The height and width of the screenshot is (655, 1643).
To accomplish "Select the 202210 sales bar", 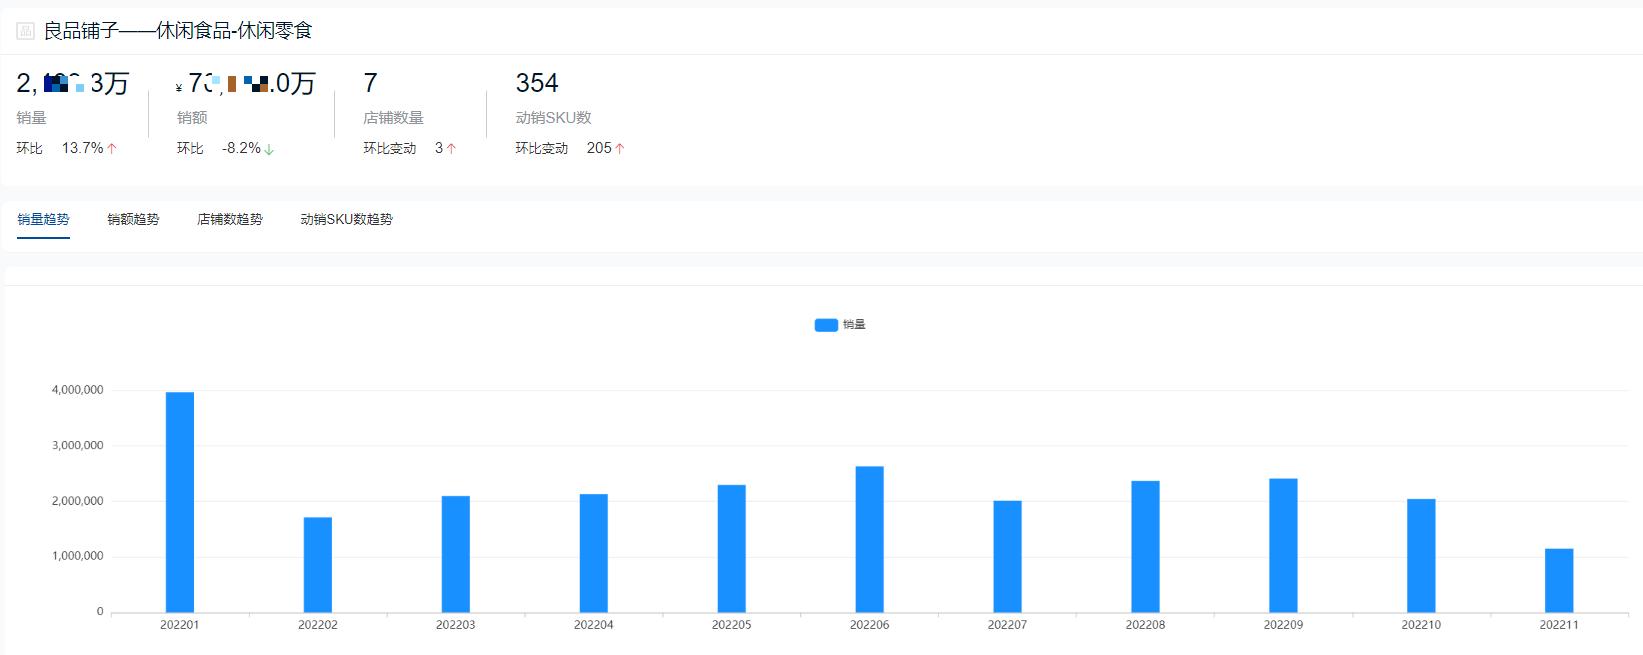I will (1421, 555).
